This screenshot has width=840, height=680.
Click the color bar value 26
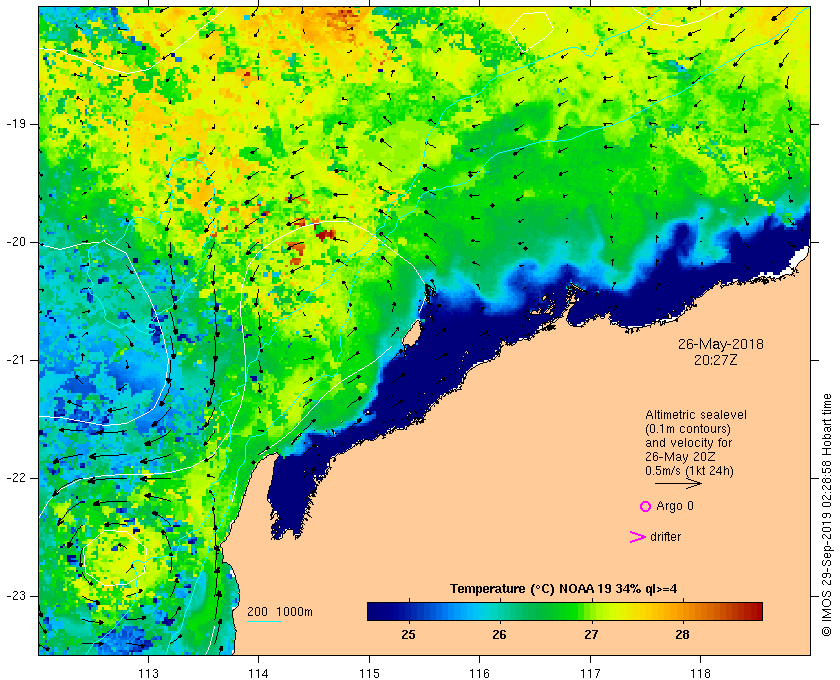(499, 635)
